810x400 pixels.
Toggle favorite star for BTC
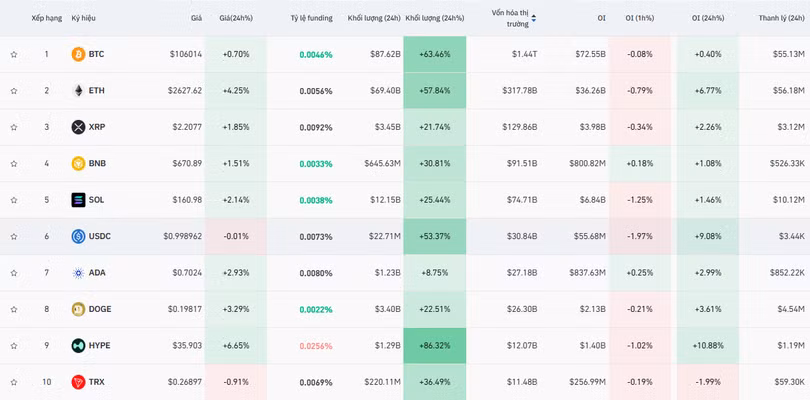14,54
